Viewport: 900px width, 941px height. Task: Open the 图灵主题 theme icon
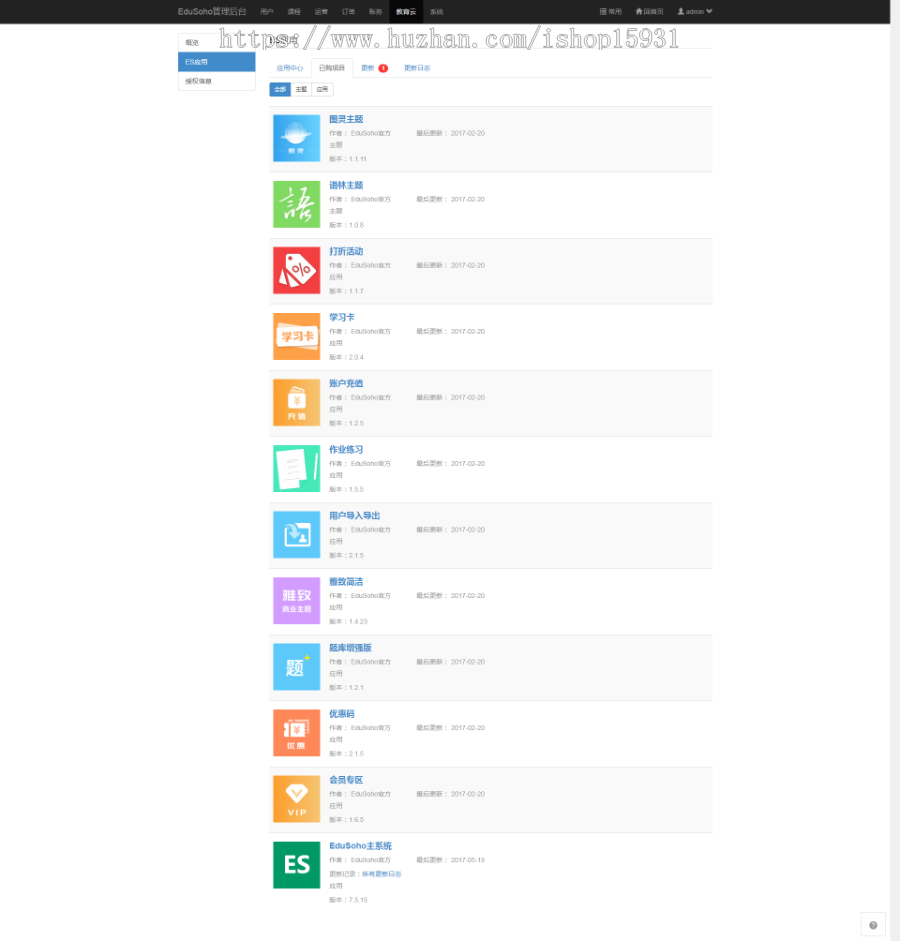coord(296,138)
